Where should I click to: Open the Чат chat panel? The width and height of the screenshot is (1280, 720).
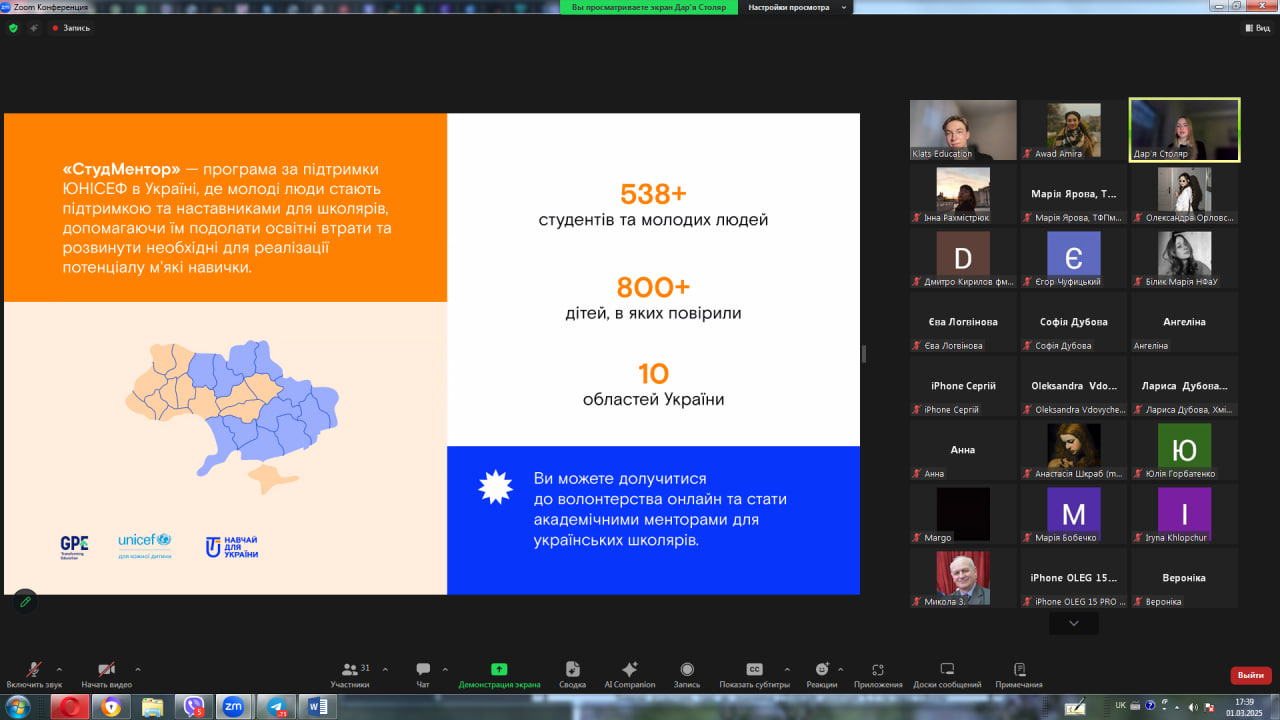pos(423,675)
